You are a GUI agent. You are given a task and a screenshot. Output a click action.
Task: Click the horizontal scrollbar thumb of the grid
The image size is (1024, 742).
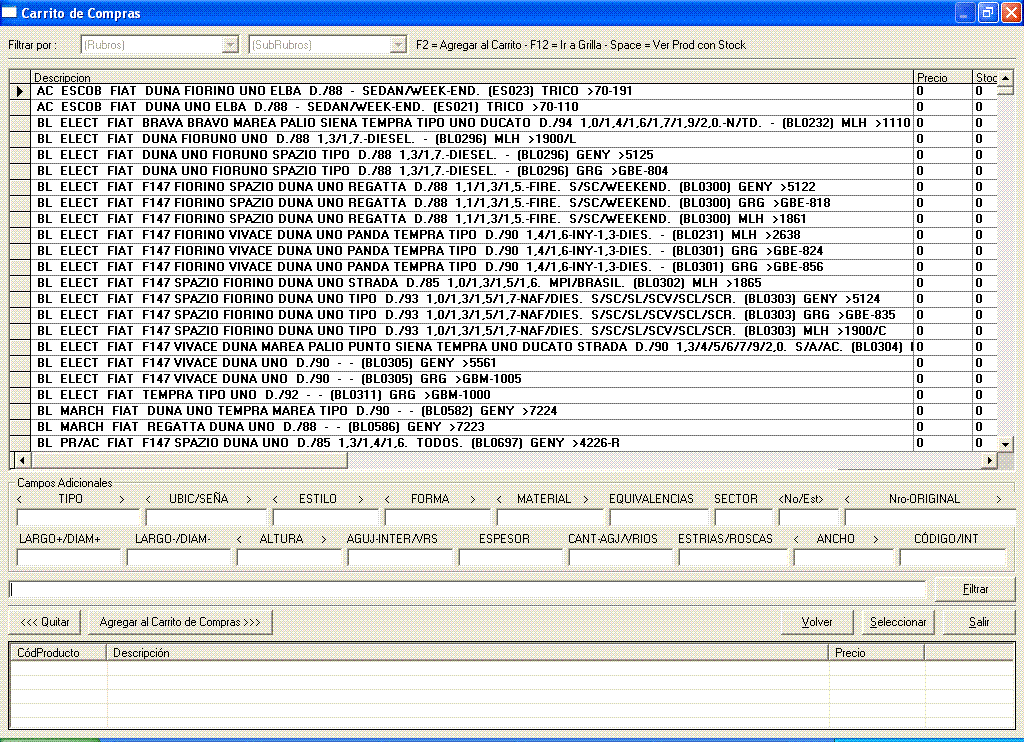[189, 460]
